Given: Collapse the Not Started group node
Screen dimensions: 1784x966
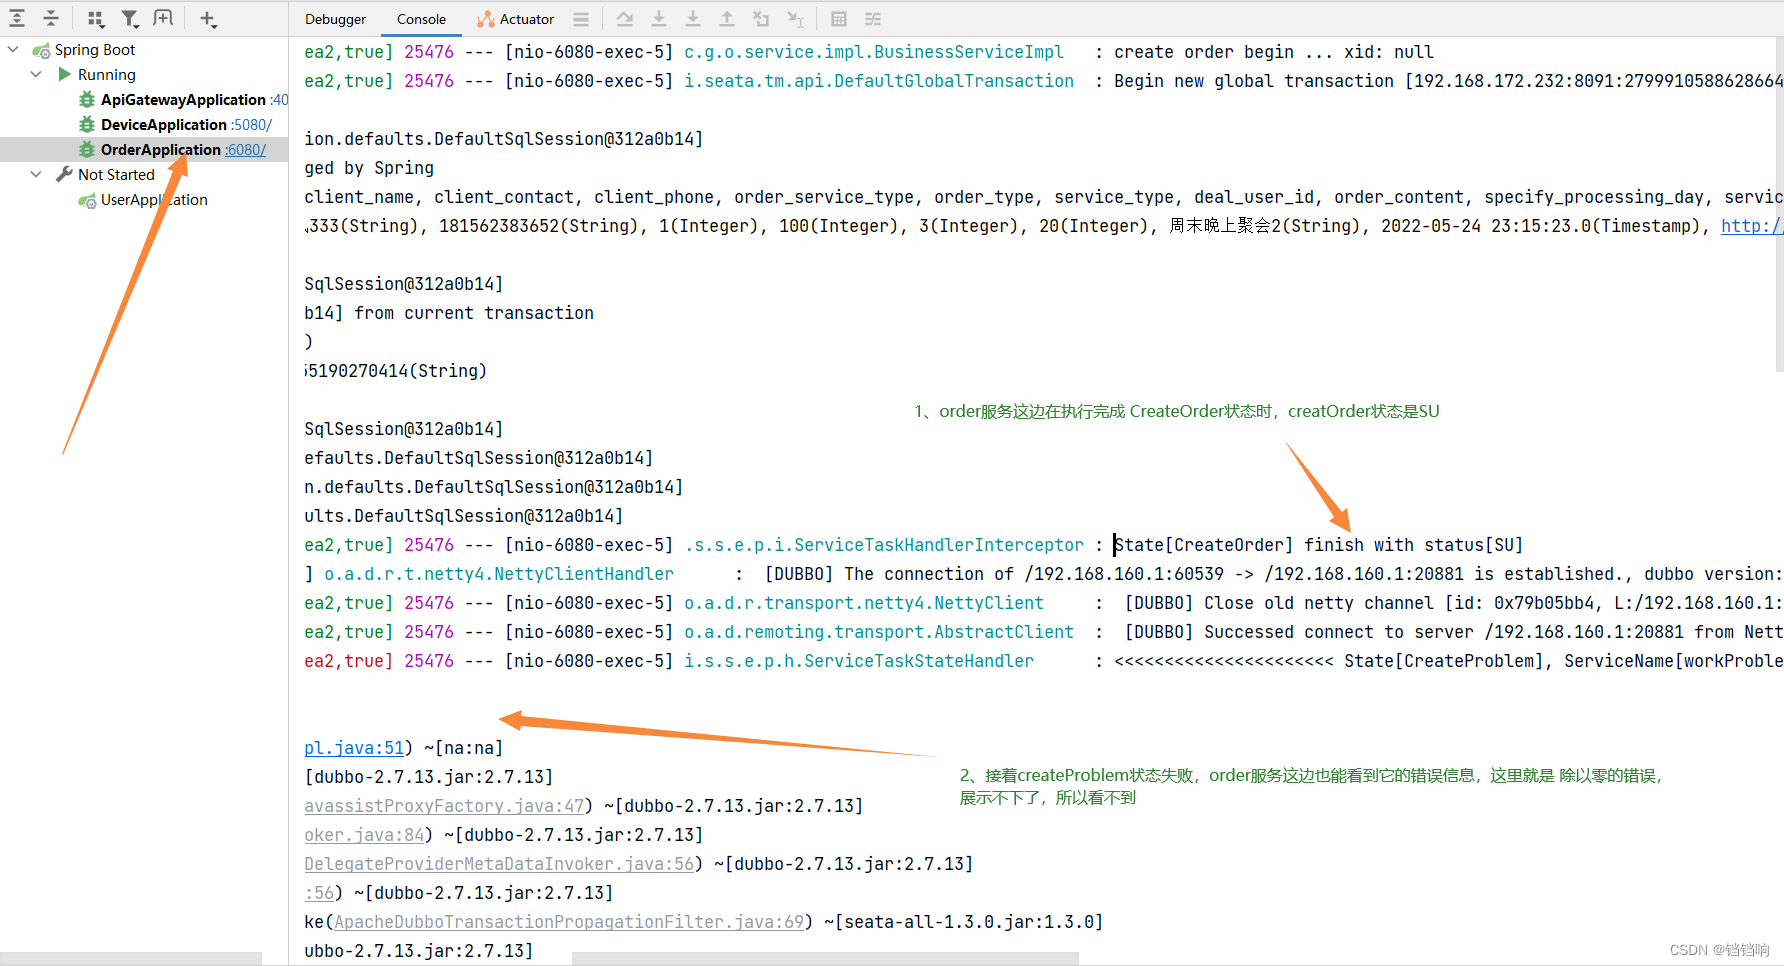Looking at the screenshot, I should [36, 174].
